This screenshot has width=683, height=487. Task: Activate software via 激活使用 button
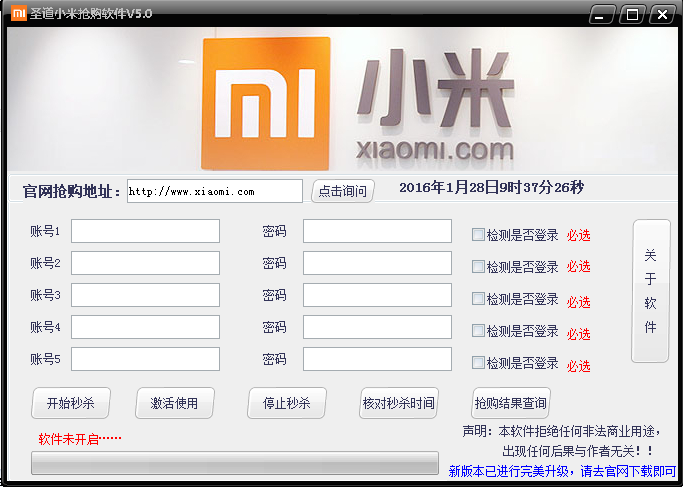174,403
